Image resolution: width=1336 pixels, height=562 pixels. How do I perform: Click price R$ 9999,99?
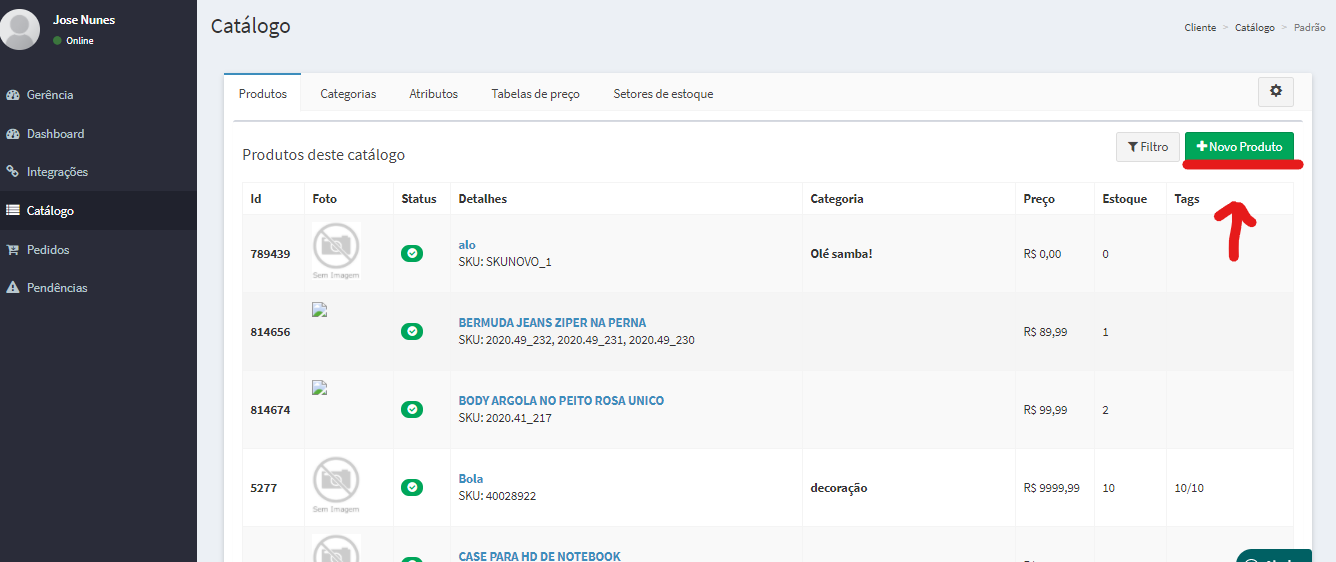1051,488
